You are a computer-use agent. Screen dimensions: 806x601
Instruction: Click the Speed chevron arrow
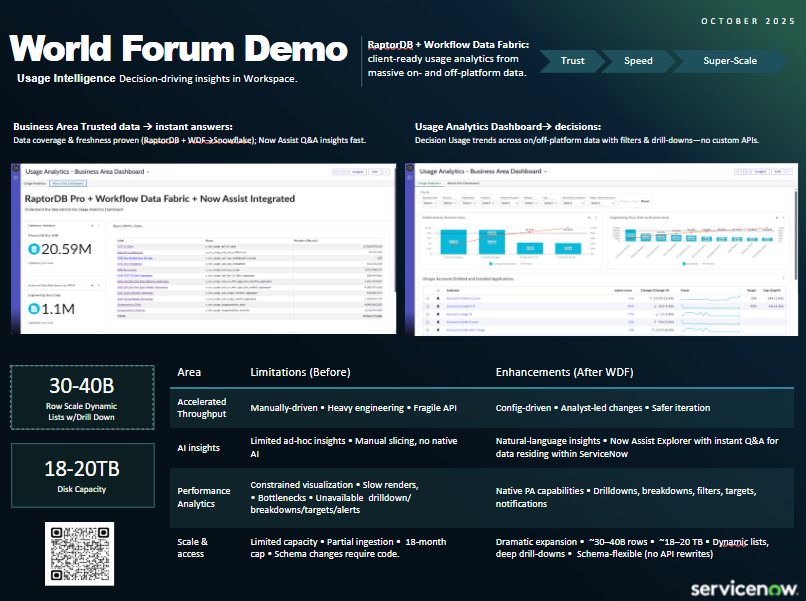(638, 61)
